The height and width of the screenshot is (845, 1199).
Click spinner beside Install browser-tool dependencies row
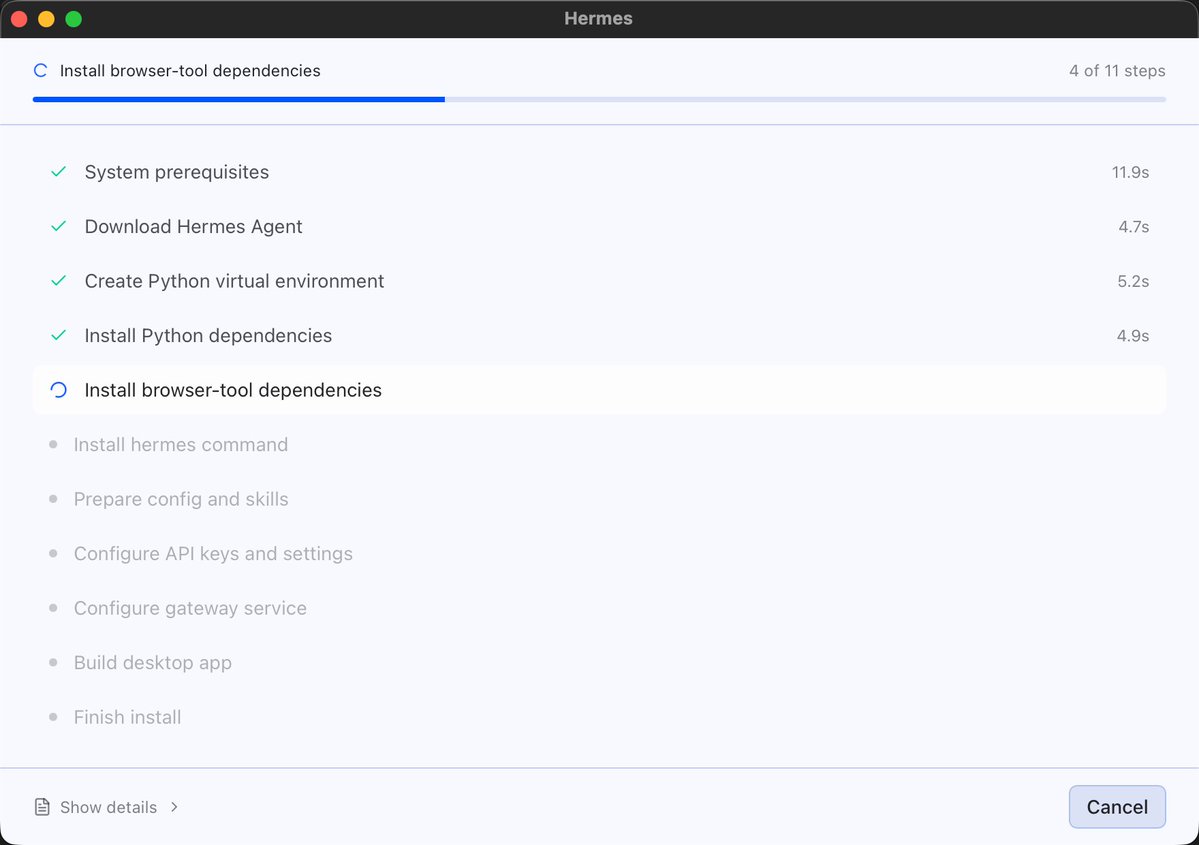tap(58, 390)
